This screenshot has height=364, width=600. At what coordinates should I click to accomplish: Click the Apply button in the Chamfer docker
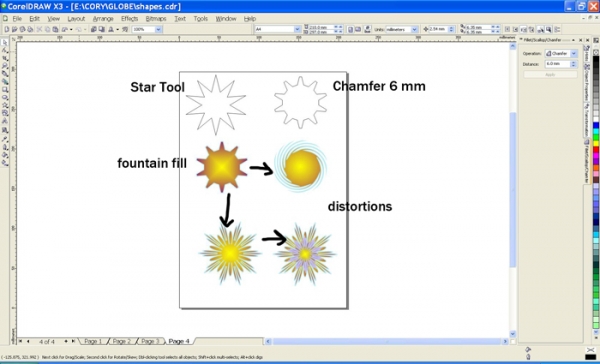pos(550,75)
